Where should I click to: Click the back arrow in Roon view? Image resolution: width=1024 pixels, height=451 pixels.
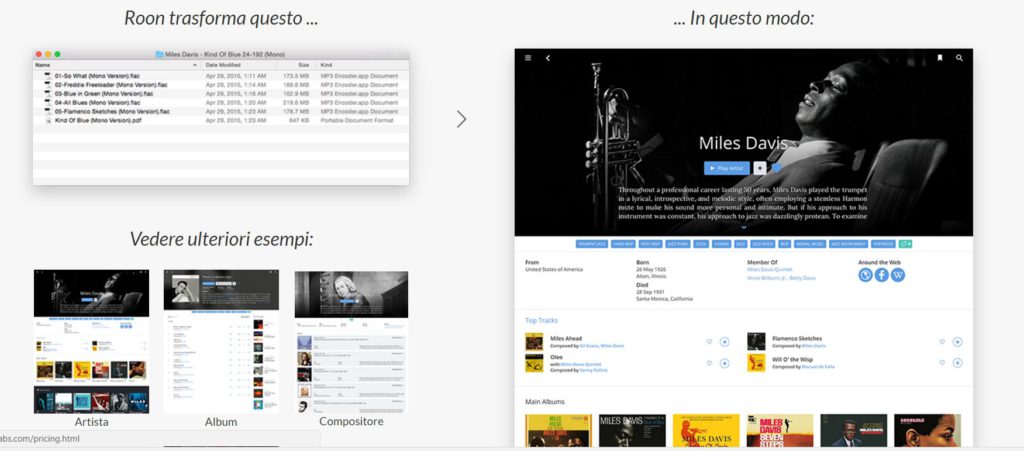(547, 58)
